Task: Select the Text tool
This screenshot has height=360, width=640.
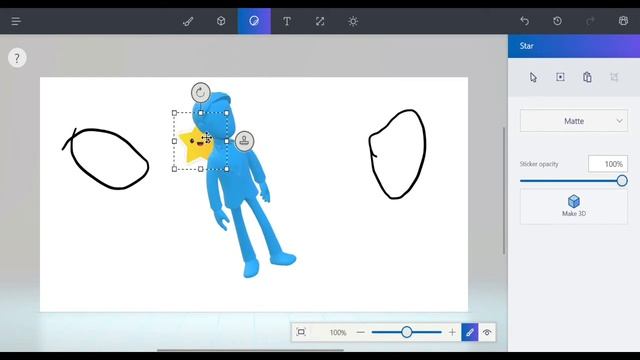Action: click(x=287, y=21)
